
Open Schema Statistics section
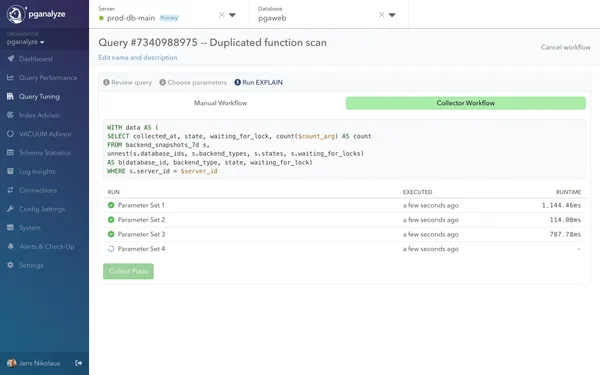(45, 153)
